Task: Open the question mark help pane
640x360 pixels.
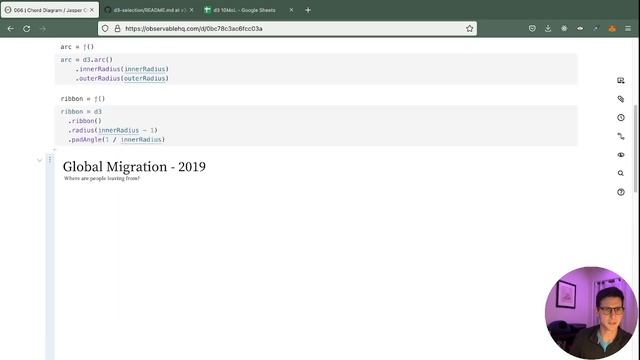Action: [x=621, y=192]
